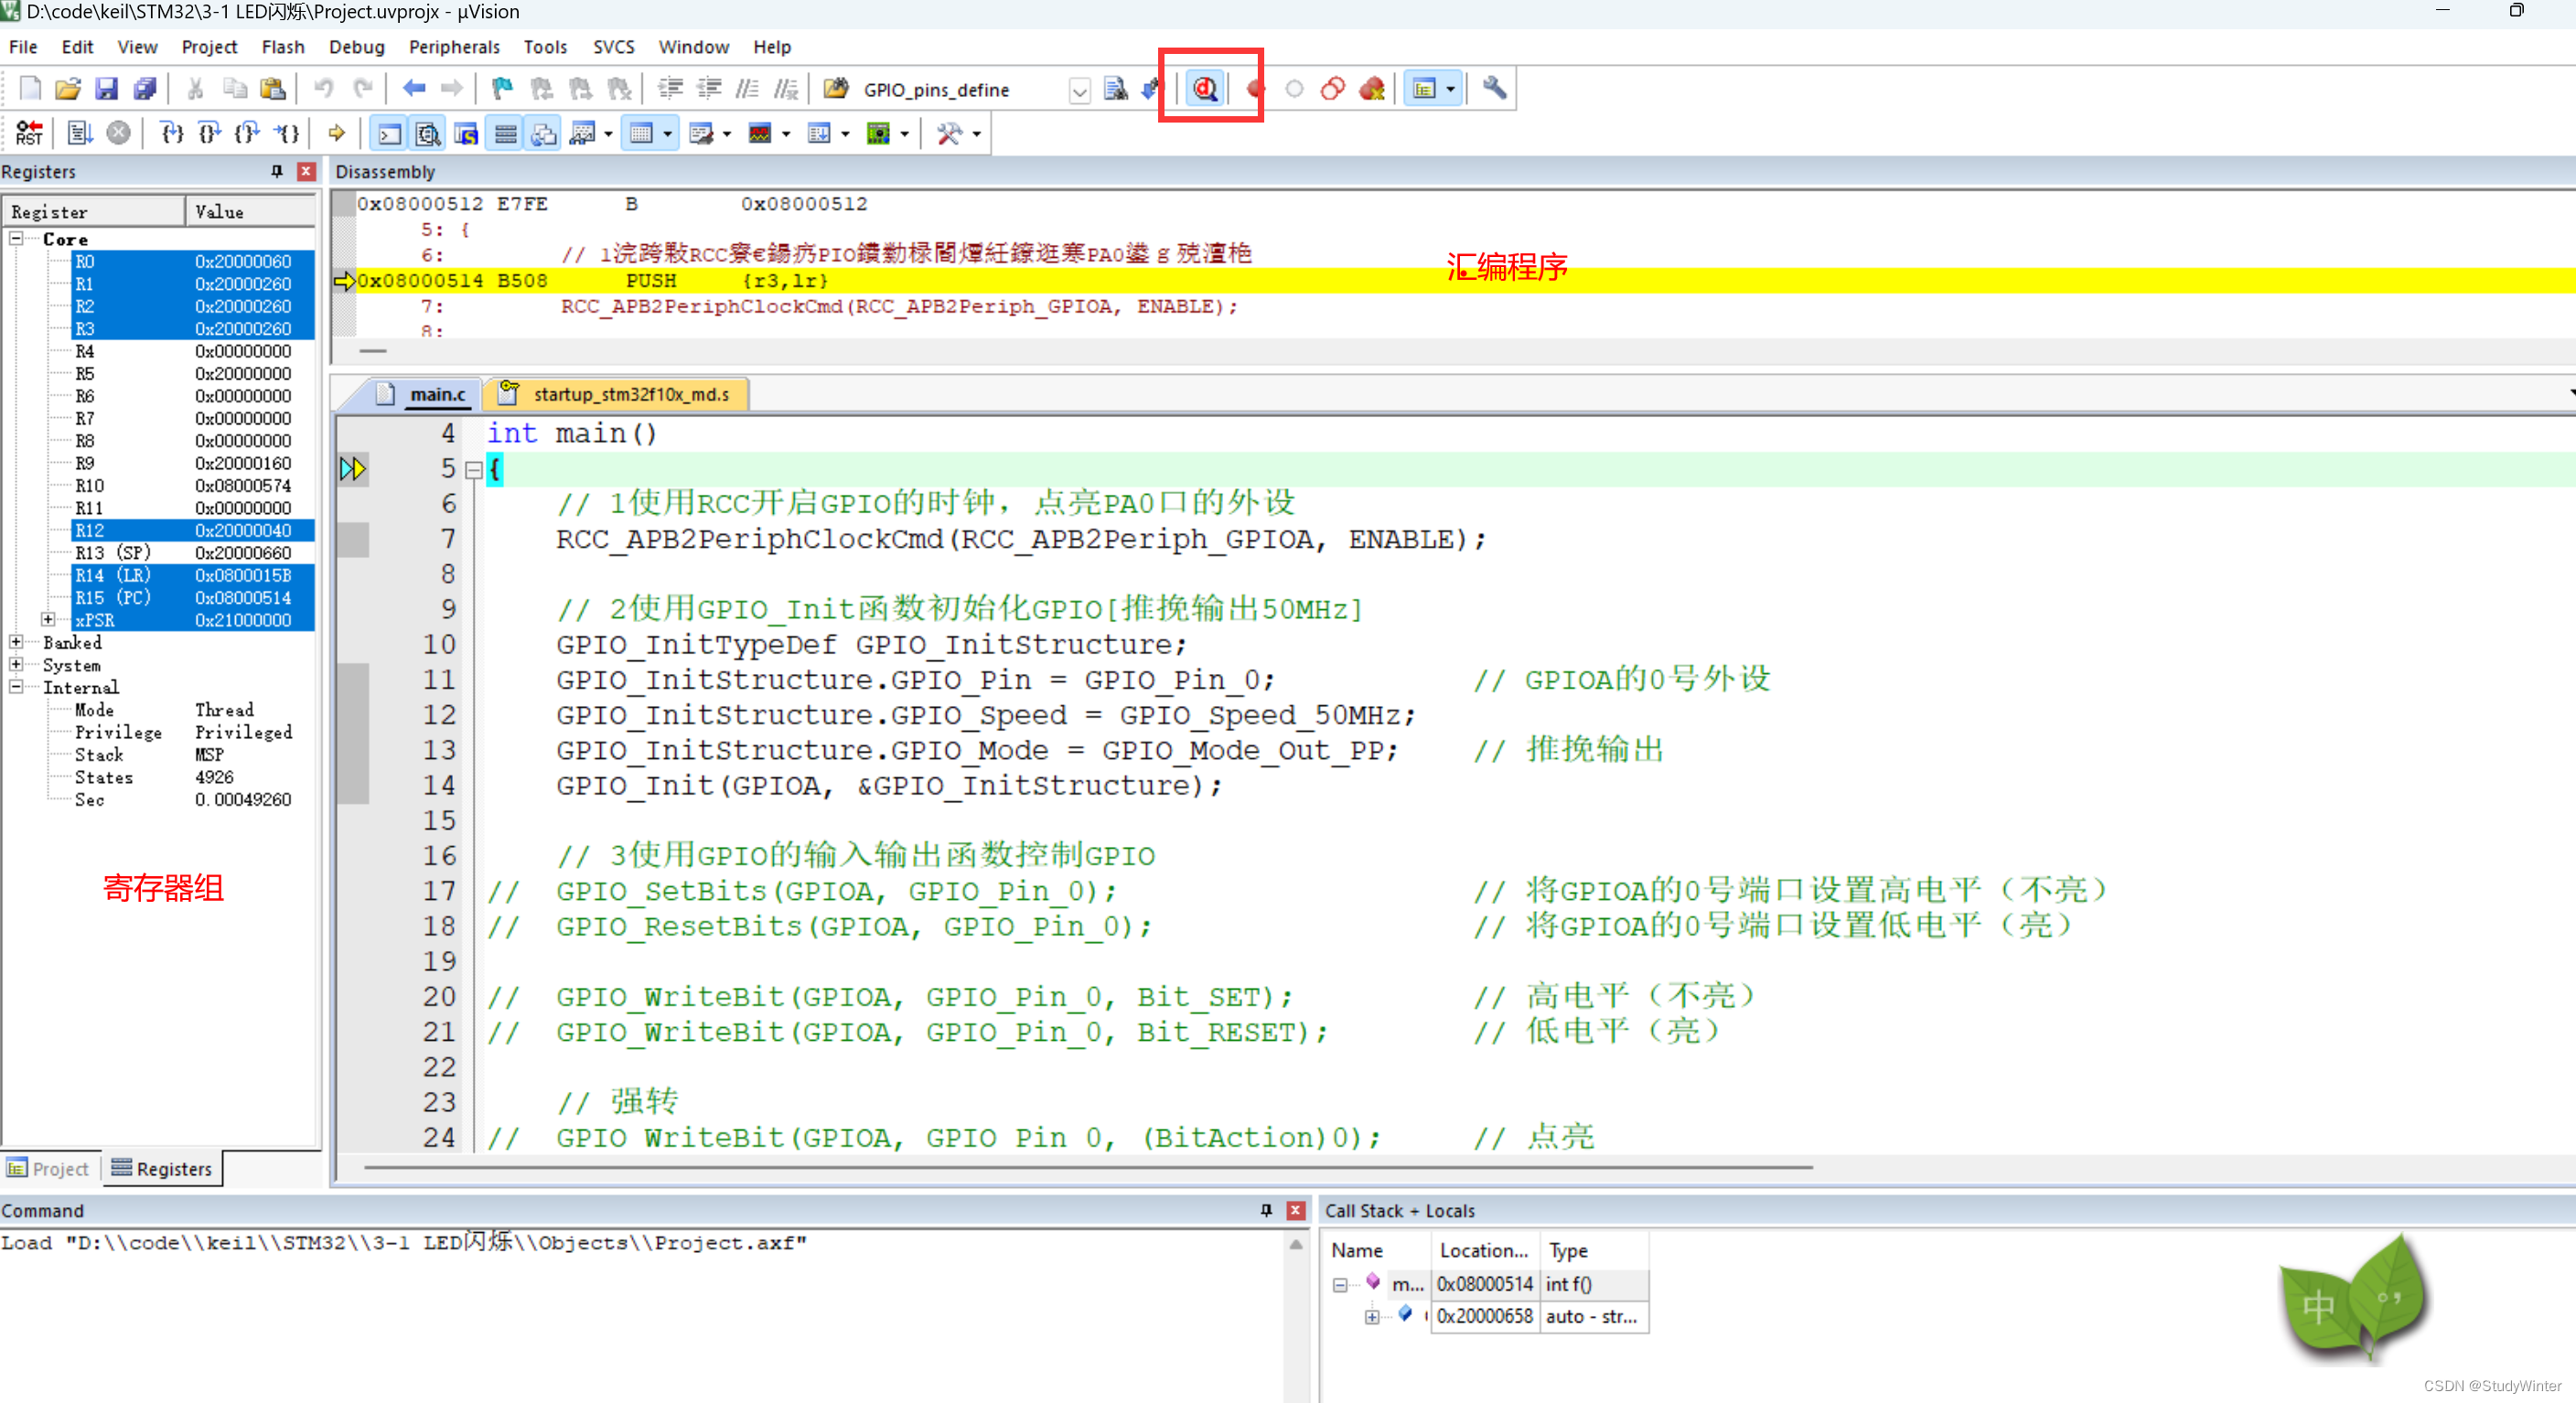Click the Command window vertical scrollbar
Screen dimensions: 2576x1403
pos(1295,1315)
